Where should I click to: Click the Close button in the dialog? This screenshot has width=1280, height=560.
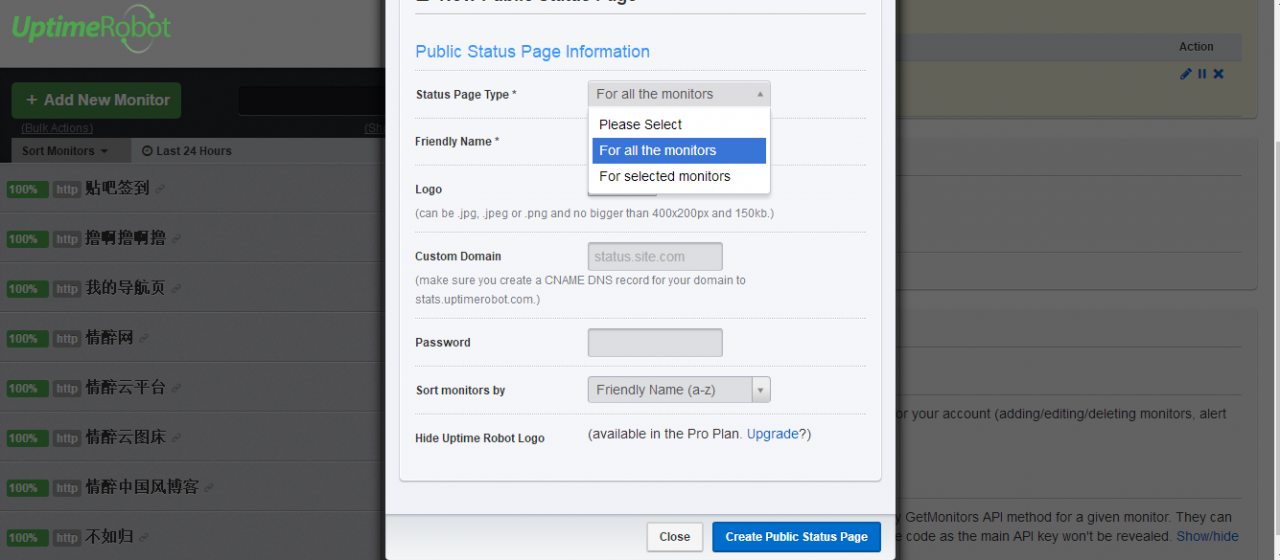(x=675, y=537)
